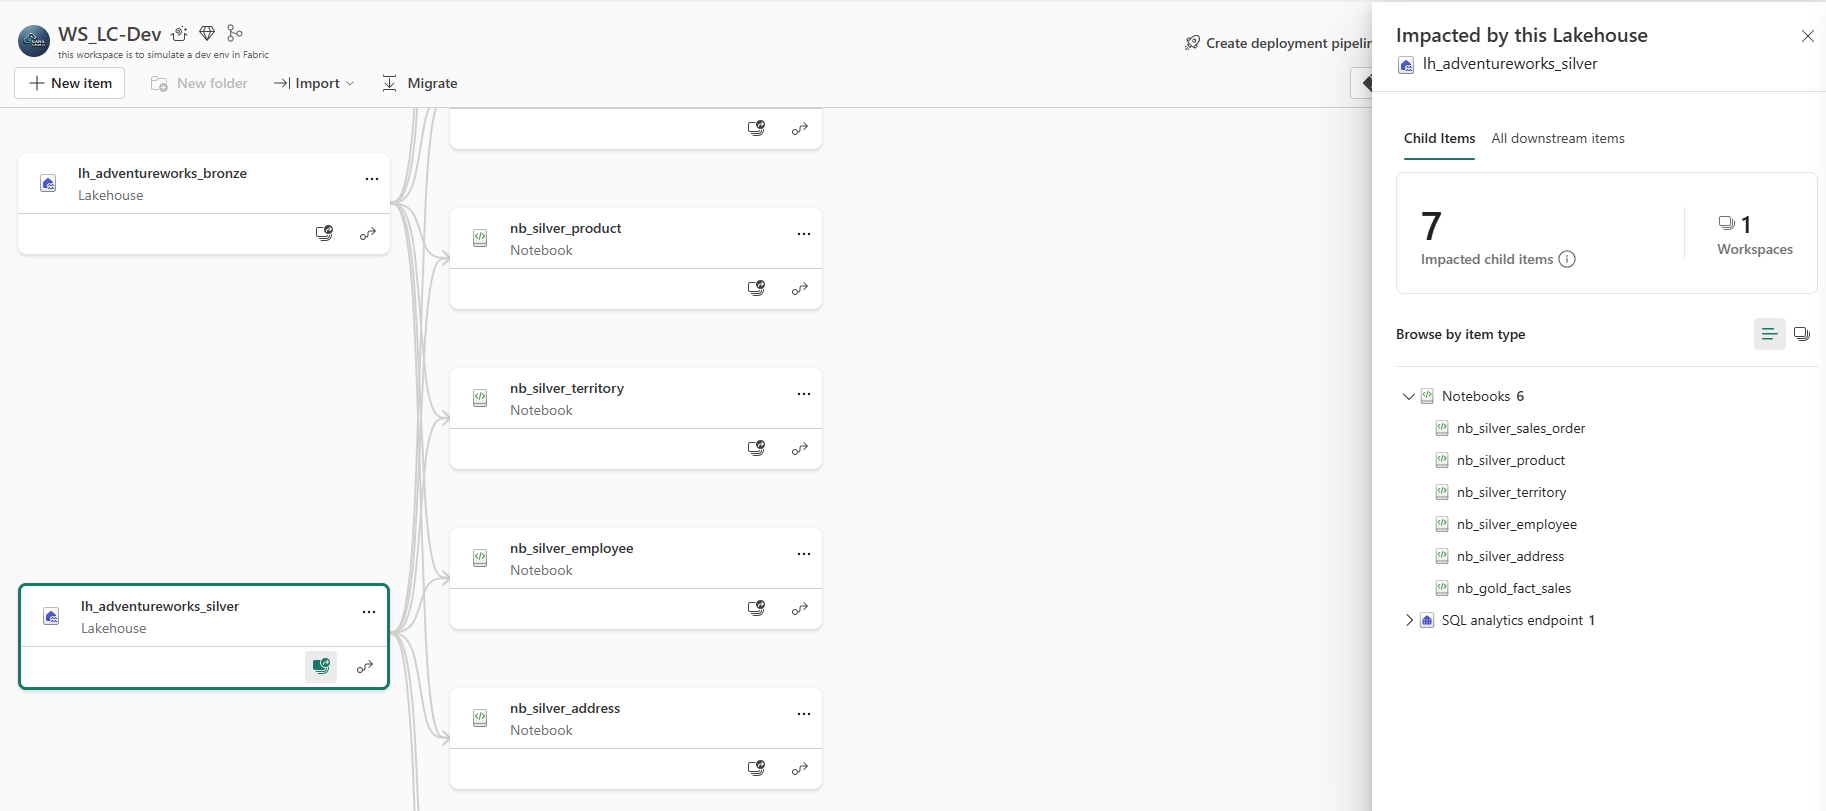Open lineage for nb_silver_territory notebook
The image size is (1826, 811).
[x=800, y=448]
